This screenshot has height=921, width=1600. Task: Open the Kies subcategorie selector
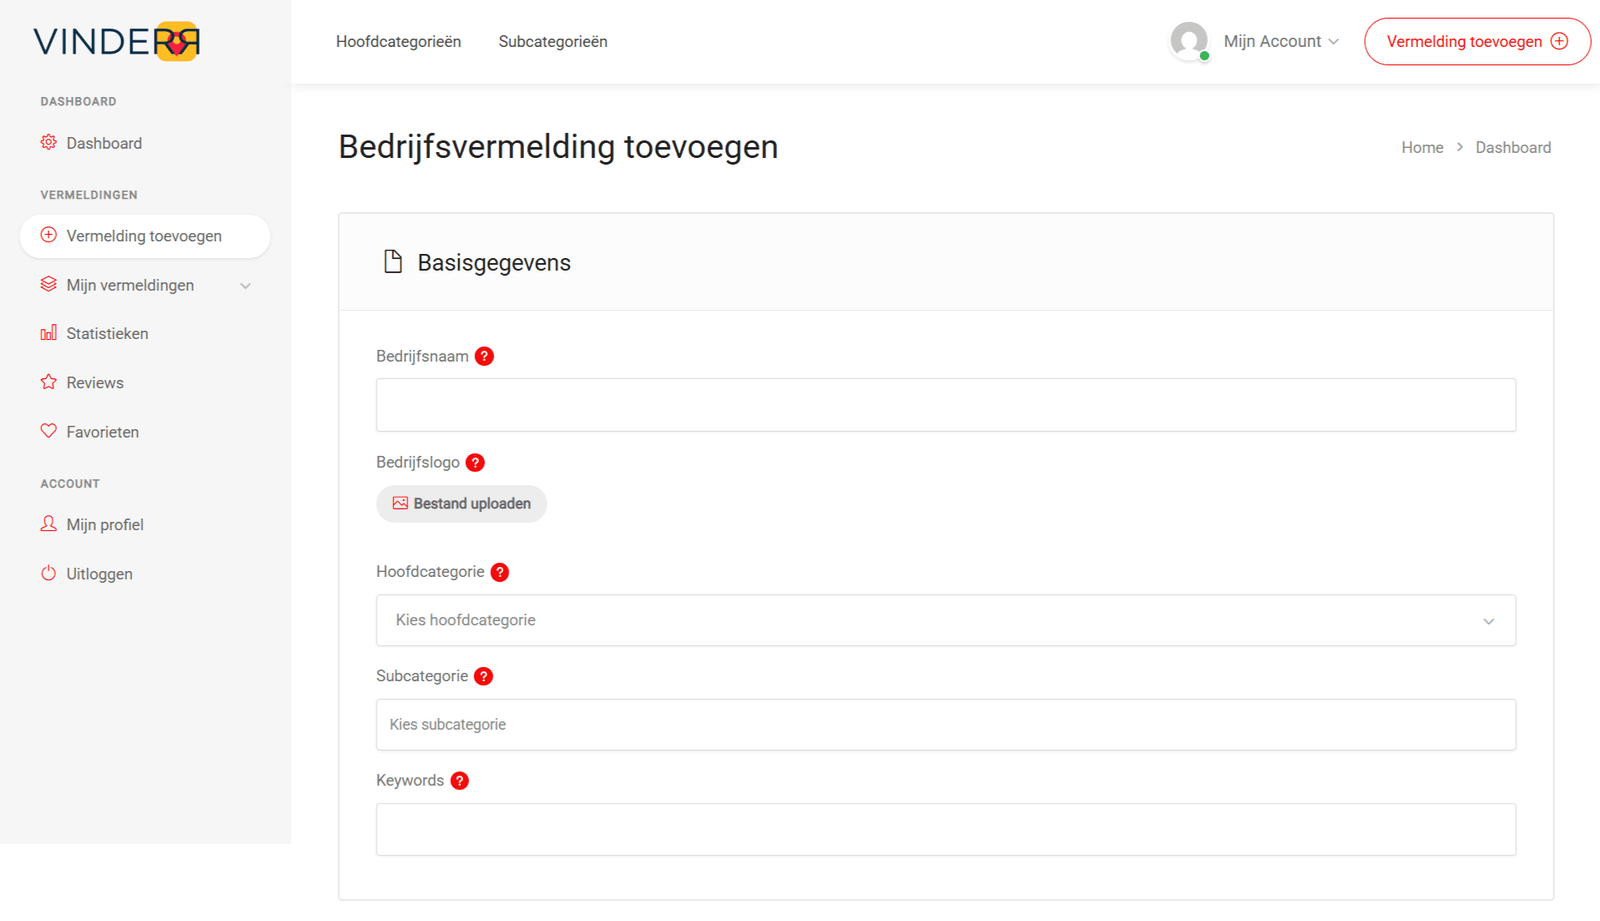pyautogui.click(x=946, y=725)
